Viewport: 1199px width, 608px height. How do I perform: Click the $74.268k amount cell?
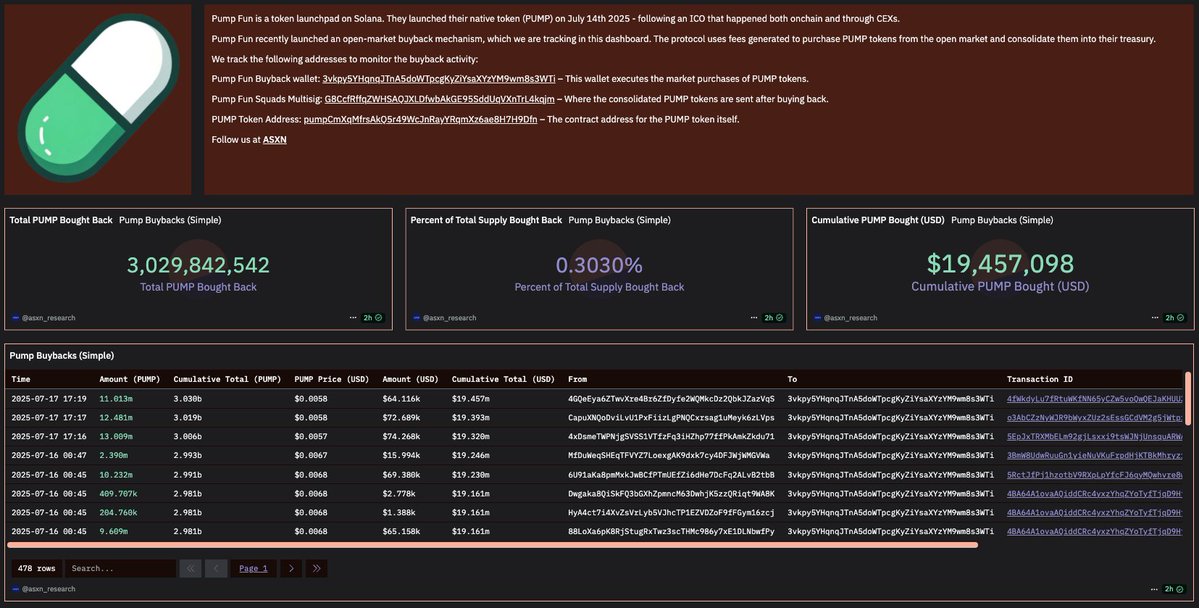pos(401,437)
